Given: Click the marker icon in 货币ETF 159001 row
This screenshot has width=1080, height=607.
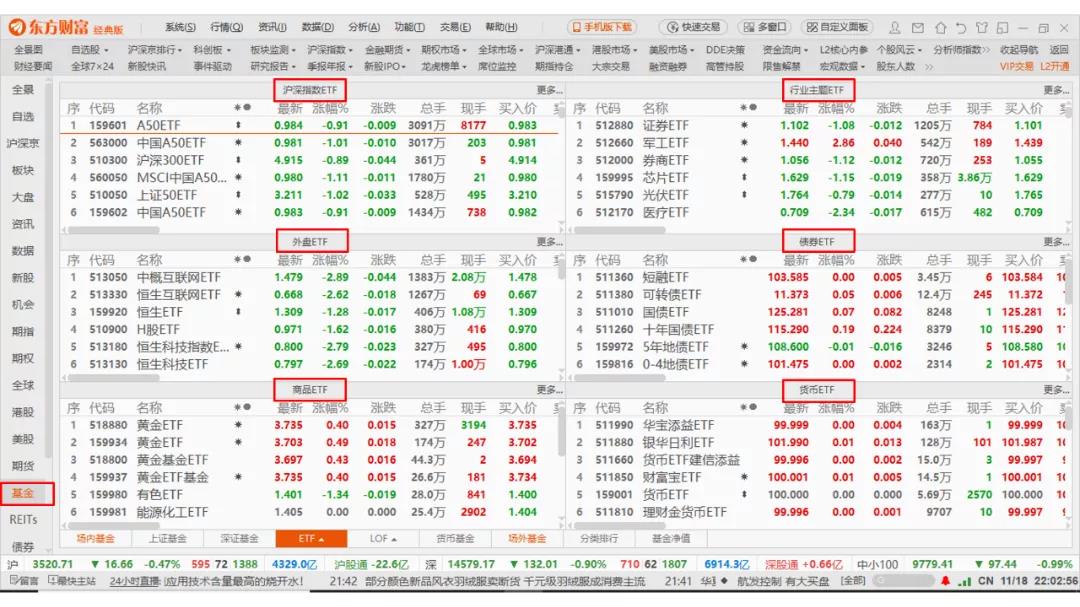Looking at the screenshot, I should coord(745,494).
